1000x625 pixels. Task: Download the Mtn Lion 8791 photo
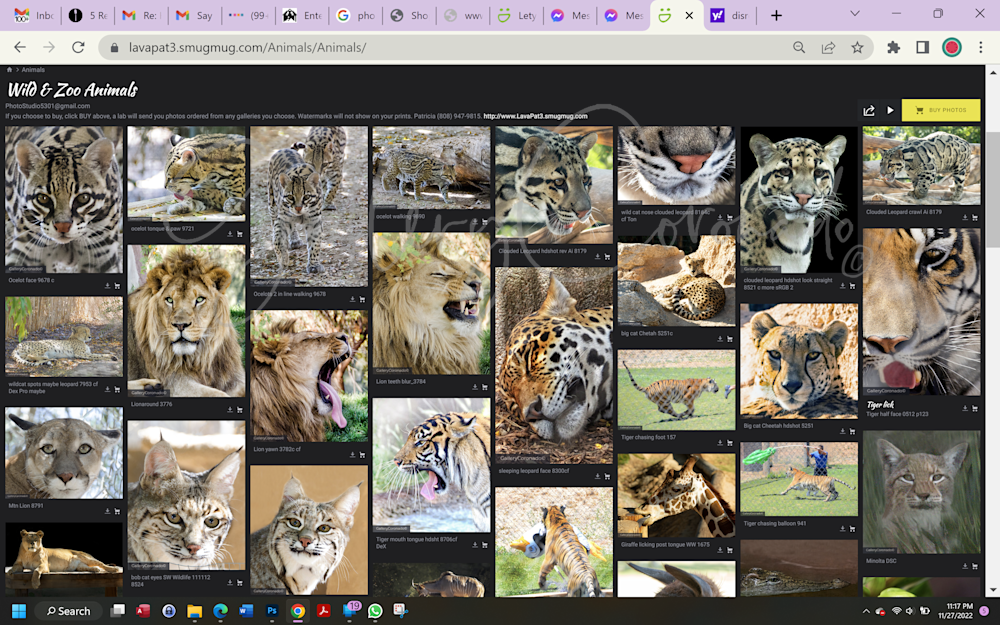click(107, 511)
